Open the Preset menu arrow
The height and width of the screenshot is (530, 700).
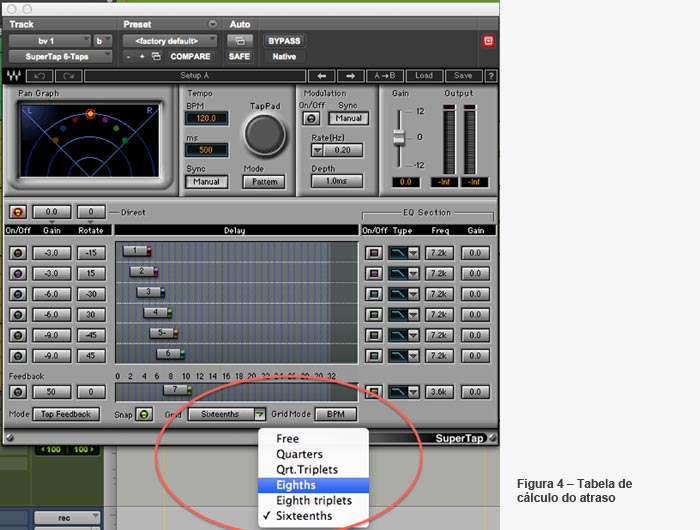(212, 24)
